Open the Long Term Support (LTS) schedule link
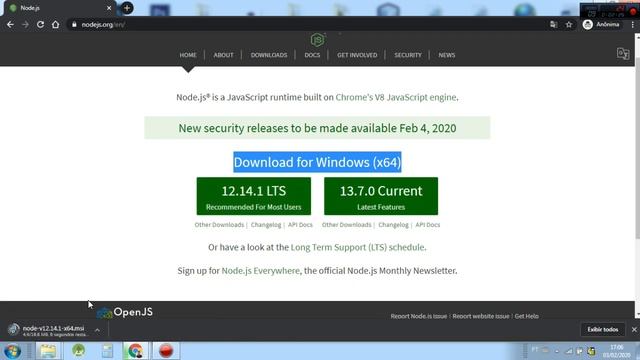The height and width of the screenshot is (360, 640). point(358,247)
